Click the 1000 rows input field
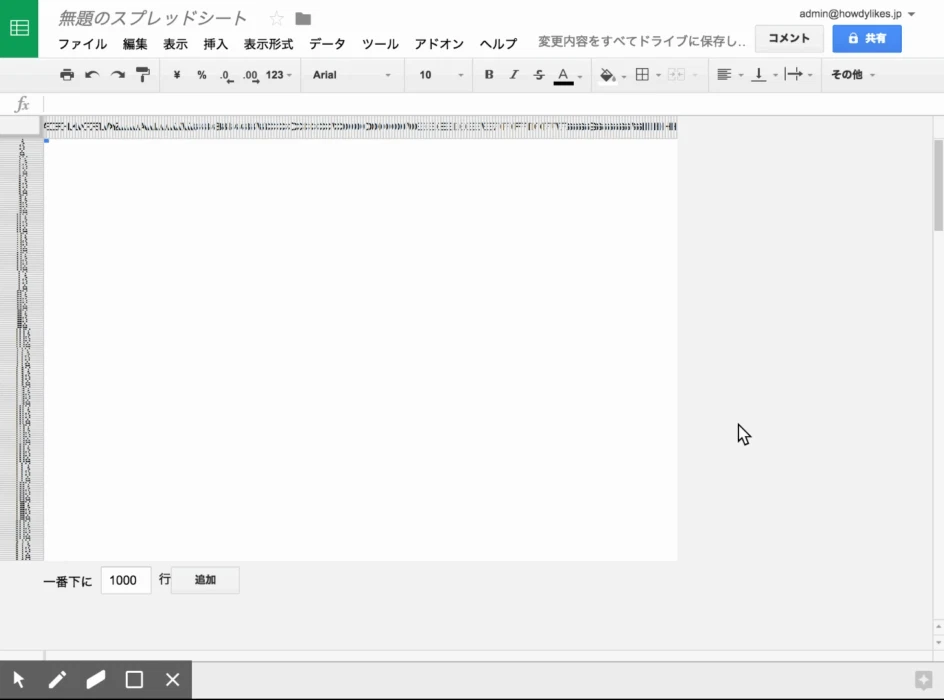This screenshot has width=944, height=700. point(126,580)
